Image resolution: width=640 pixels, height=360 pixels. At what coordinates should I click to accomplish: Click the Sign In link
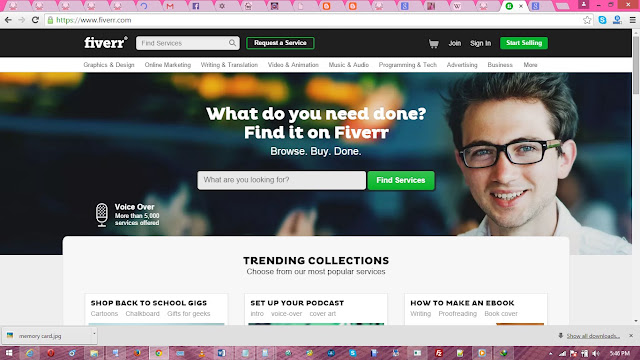(480, 43)
